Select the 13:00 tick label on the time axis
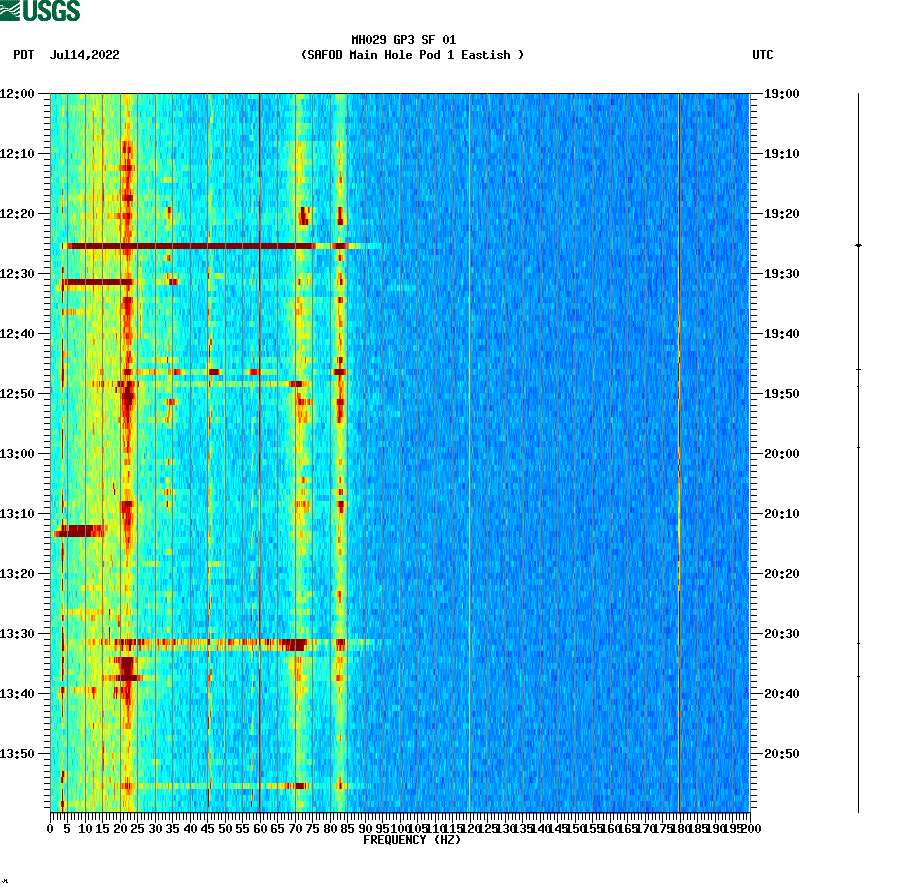Viewport: 902px width, 892px height. (x=18, y=453)
